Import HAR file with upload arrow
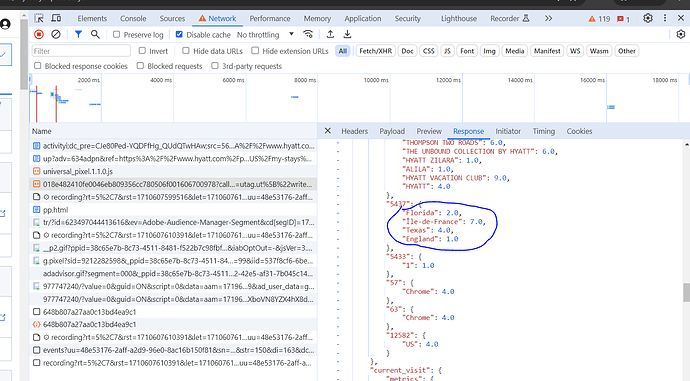The image size is (690, 381). (x=330, y=34)
